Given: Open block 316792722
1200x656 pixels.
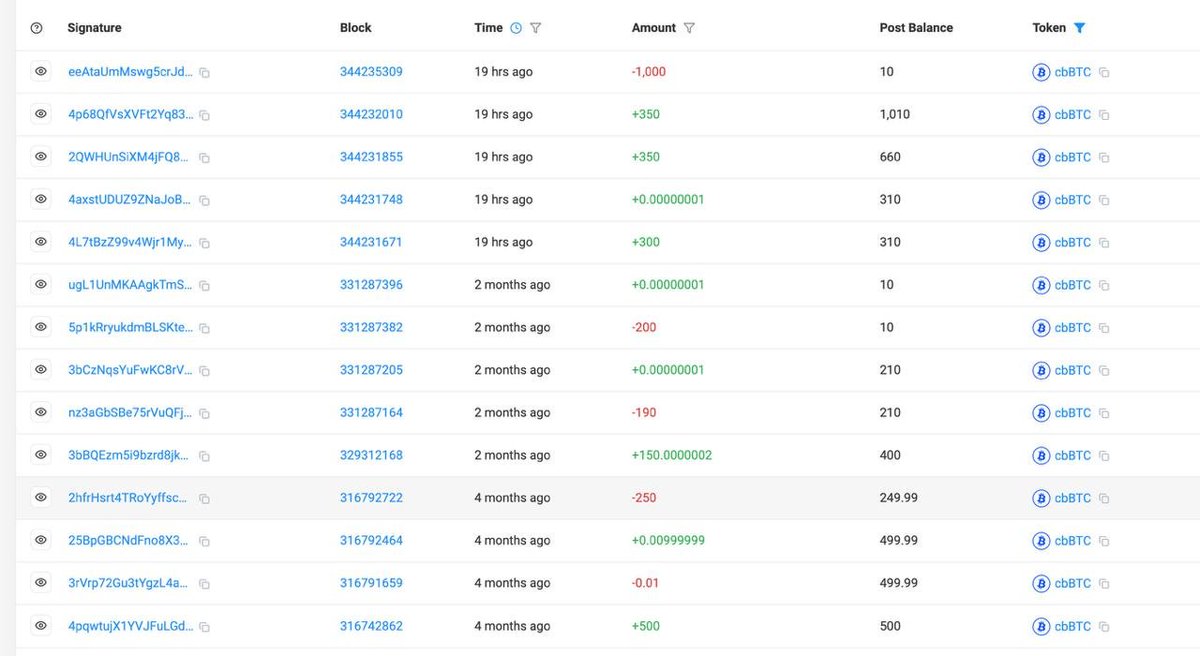Looking at the screenshot, I should tap(371, 497).
